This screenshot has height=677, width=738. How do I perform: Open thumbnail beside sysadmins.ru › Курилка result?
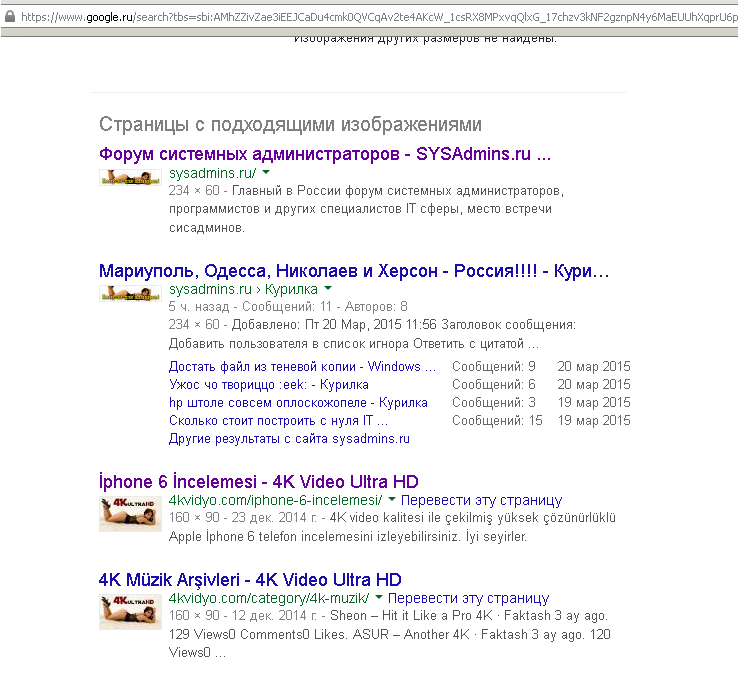(x=130, y=293)
